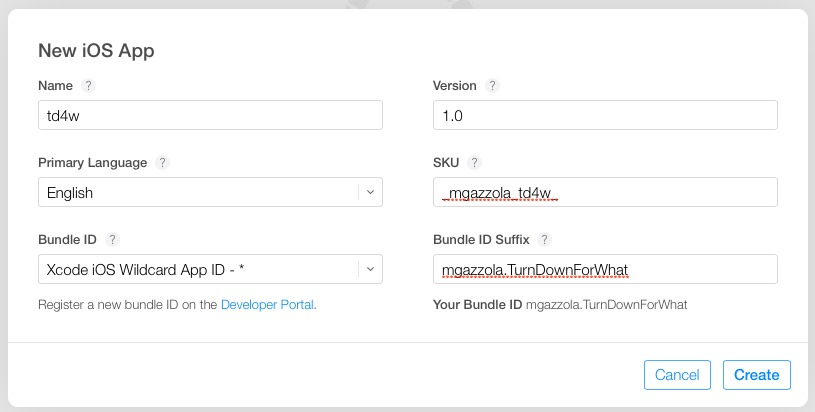Open the Bundle ID help tooltip icon
The image size is (815, 412).
(x=113, y=240)
